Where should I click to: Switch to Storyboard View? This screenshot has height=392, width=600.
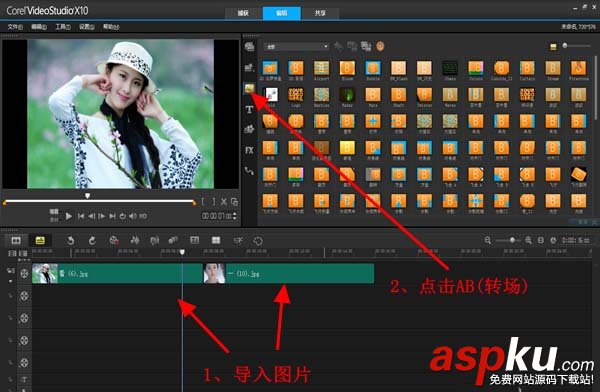(16, 240)
